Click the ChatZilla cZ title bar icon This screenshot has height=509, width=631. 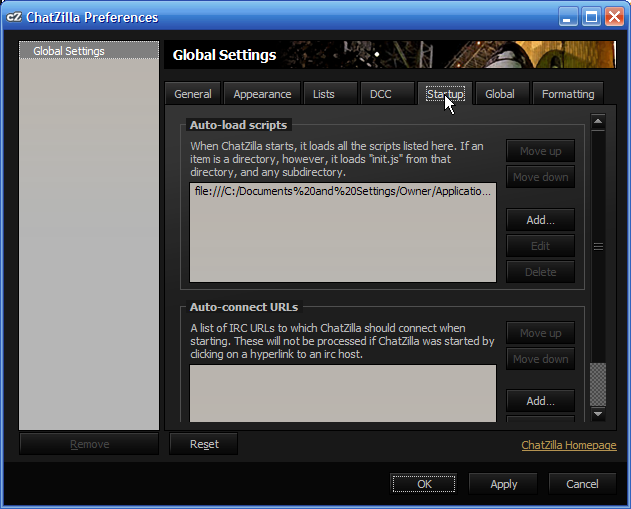[13, 17]
